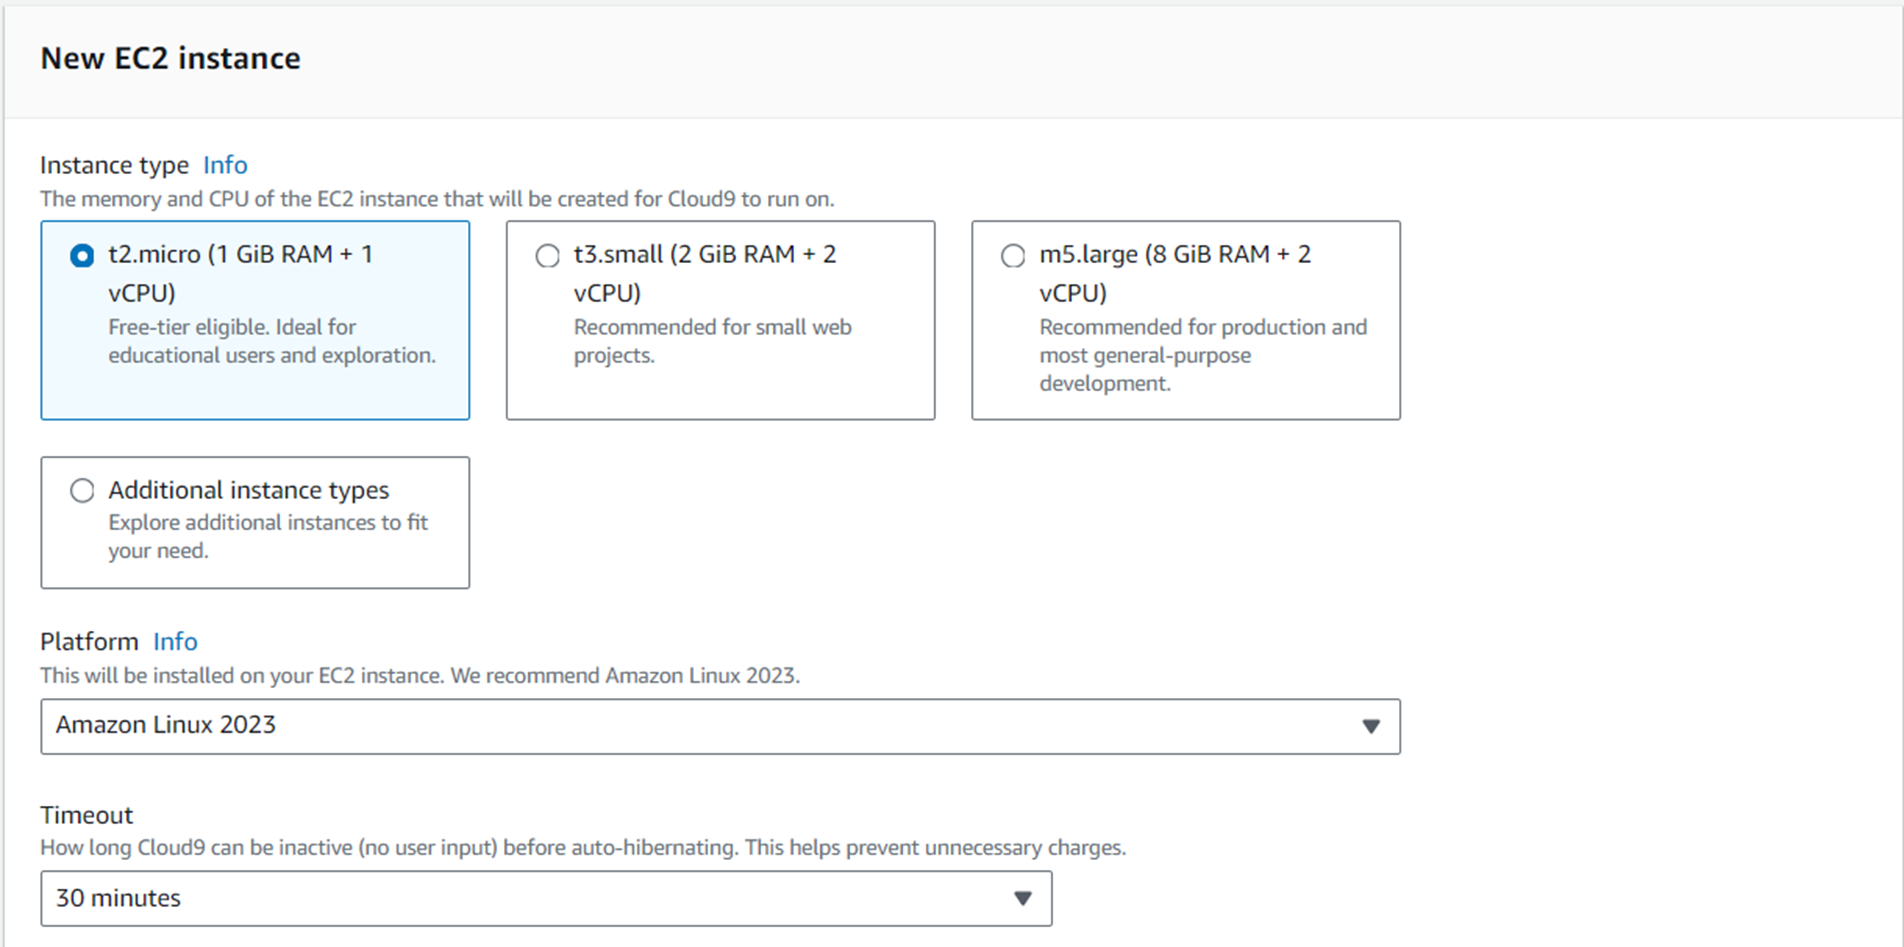The width and height of the screenshot is (1904, 947).
Task: Click the m5.large production development card
Action: click(x=1185, y=320)
